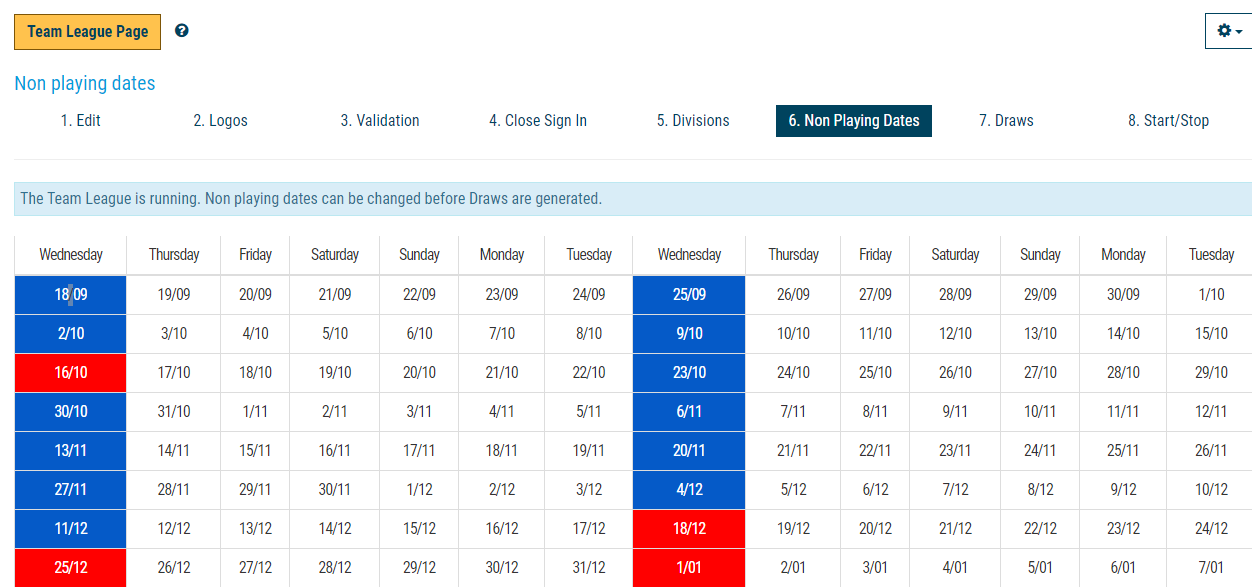Viewport: 1252px width, 587px height.
Task: Click the 7/12 date cell
Action: point(955,490)
